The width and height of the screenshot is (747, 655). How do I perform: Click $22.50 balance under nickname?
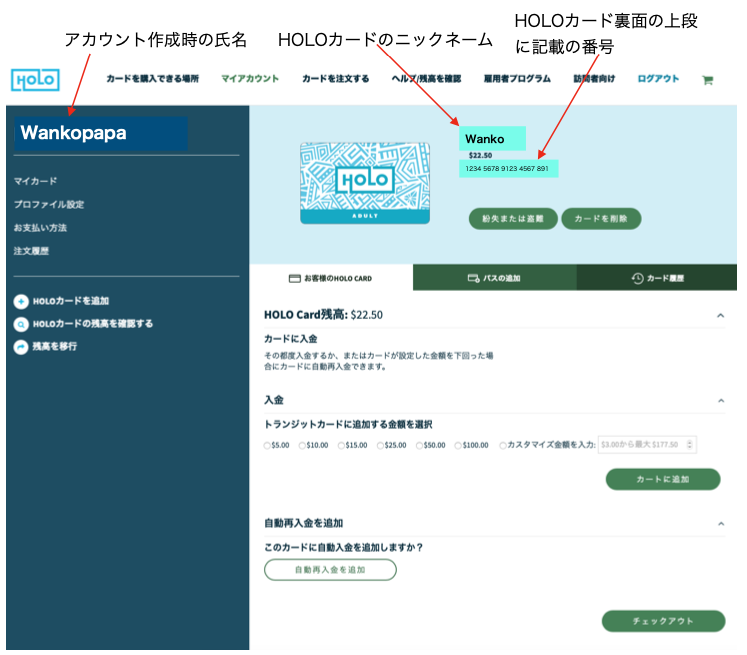tap(480, 155)
